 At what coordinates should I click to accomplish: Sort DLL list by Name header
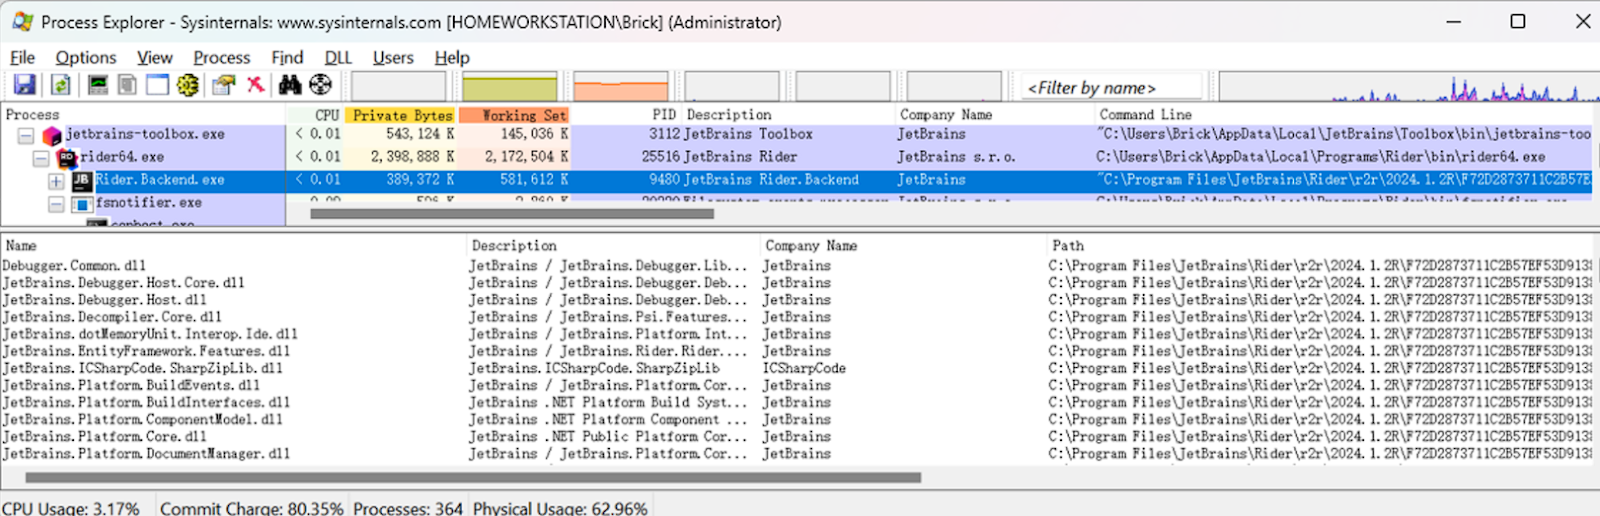click(233, 246)
